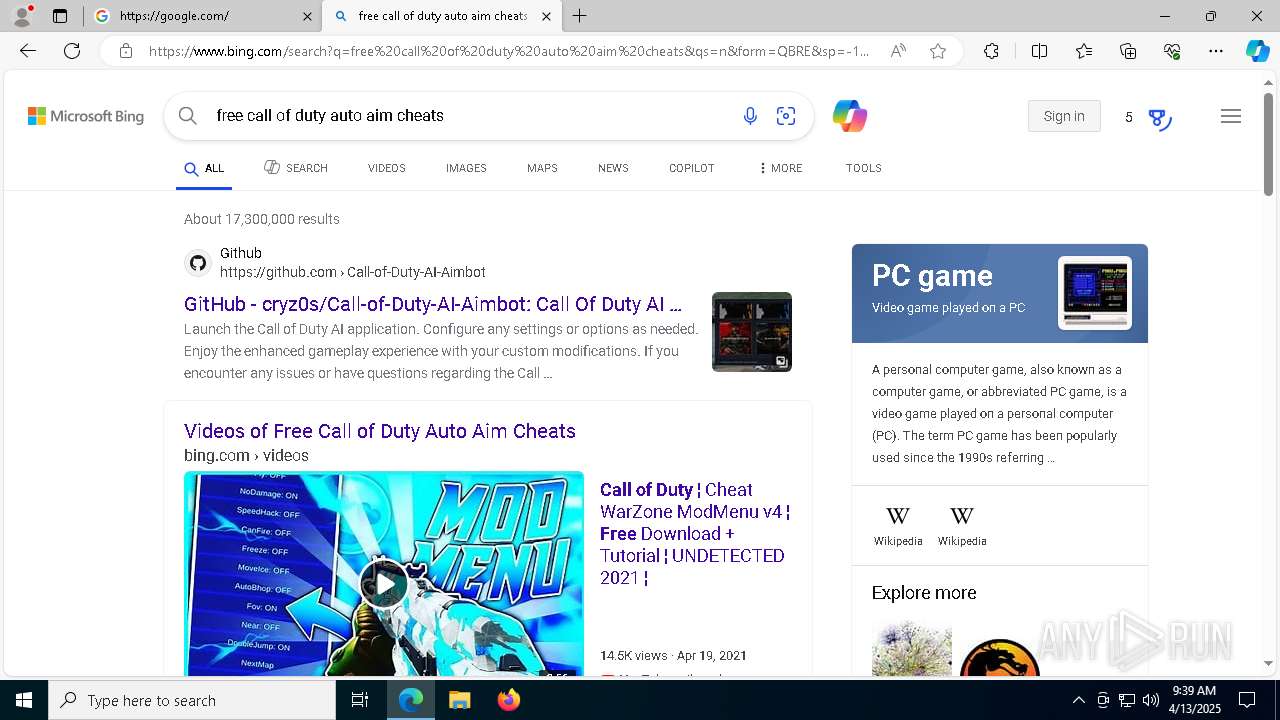Open Windows Start button

pyautogui.click(x=24, y=700)
